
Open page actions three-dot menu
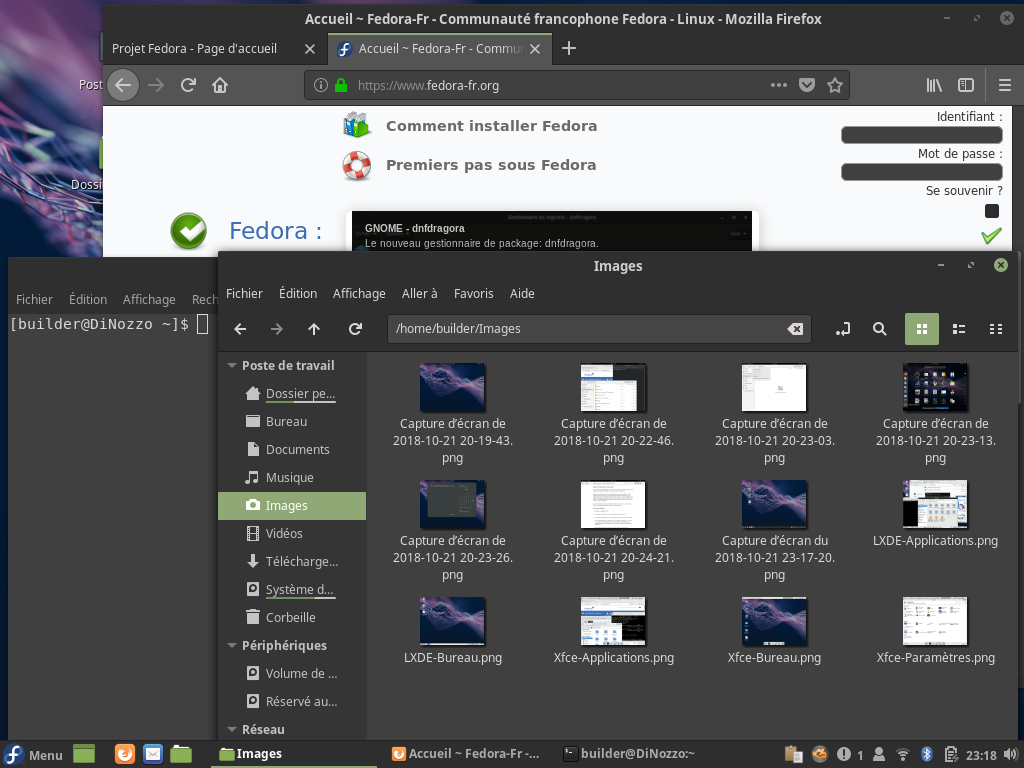(x=778, y=85)
